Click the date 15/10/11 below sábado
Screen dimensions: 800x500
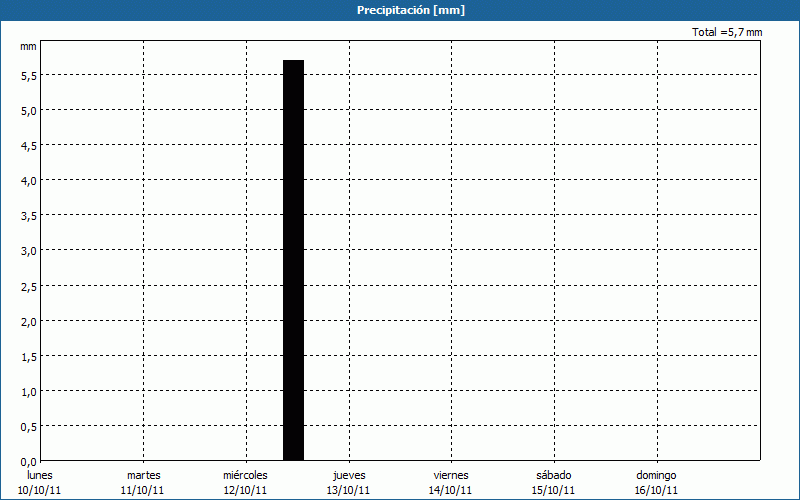(x=553, y=490)
